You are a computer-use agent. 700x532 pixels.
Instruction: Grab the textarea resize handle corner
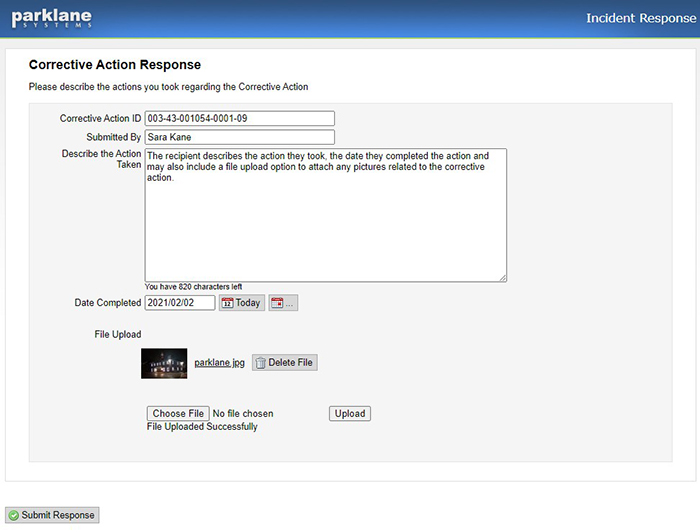502,277
